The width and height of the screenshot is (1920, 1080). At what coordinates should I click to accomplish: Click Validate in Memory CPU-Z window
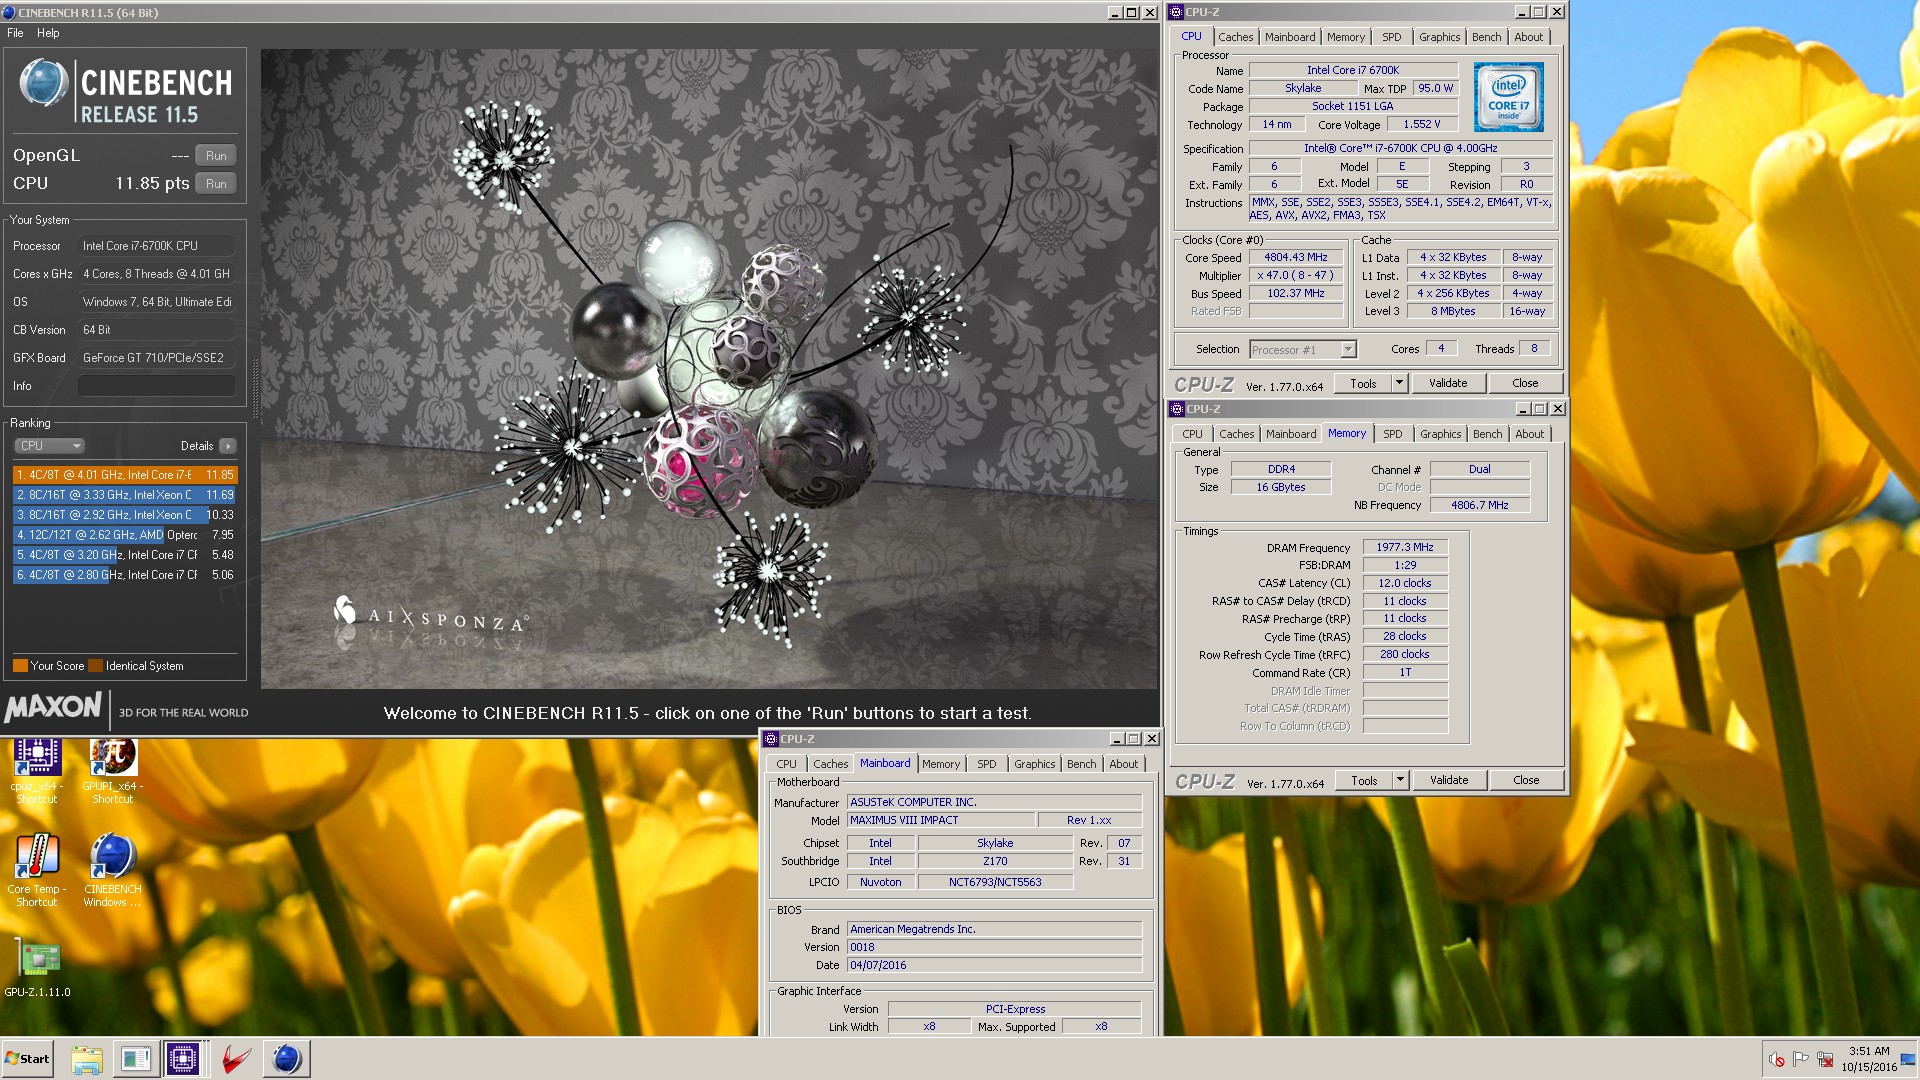(x=1449, y=780)
